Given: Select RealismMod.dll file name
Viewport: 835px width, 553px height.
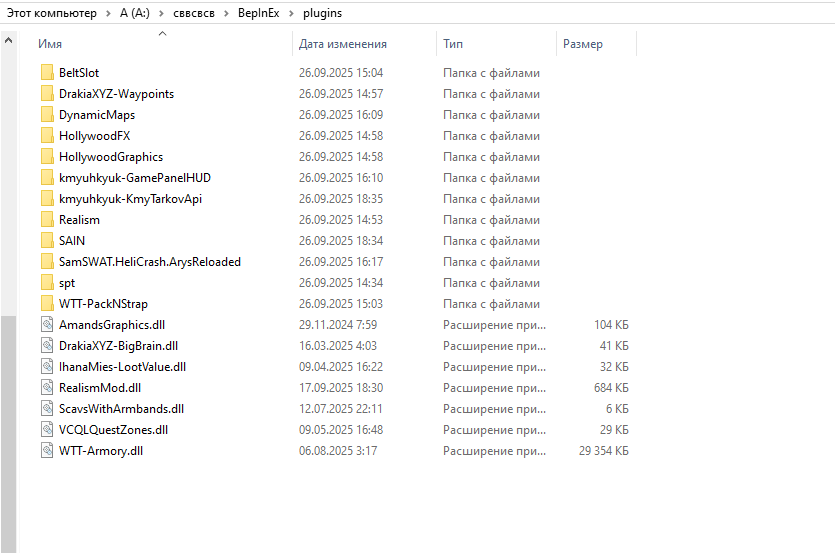Looking at the screenshot, I should [x=100, y=388].
